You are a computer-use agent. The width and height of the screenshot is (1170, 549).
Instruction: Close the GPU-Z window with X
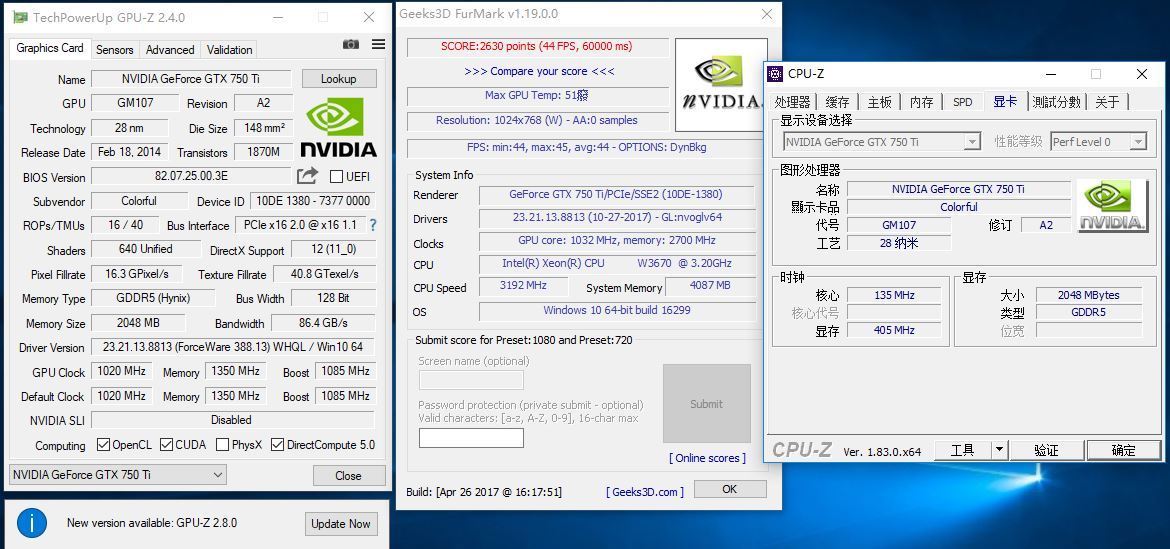point(369,17)
